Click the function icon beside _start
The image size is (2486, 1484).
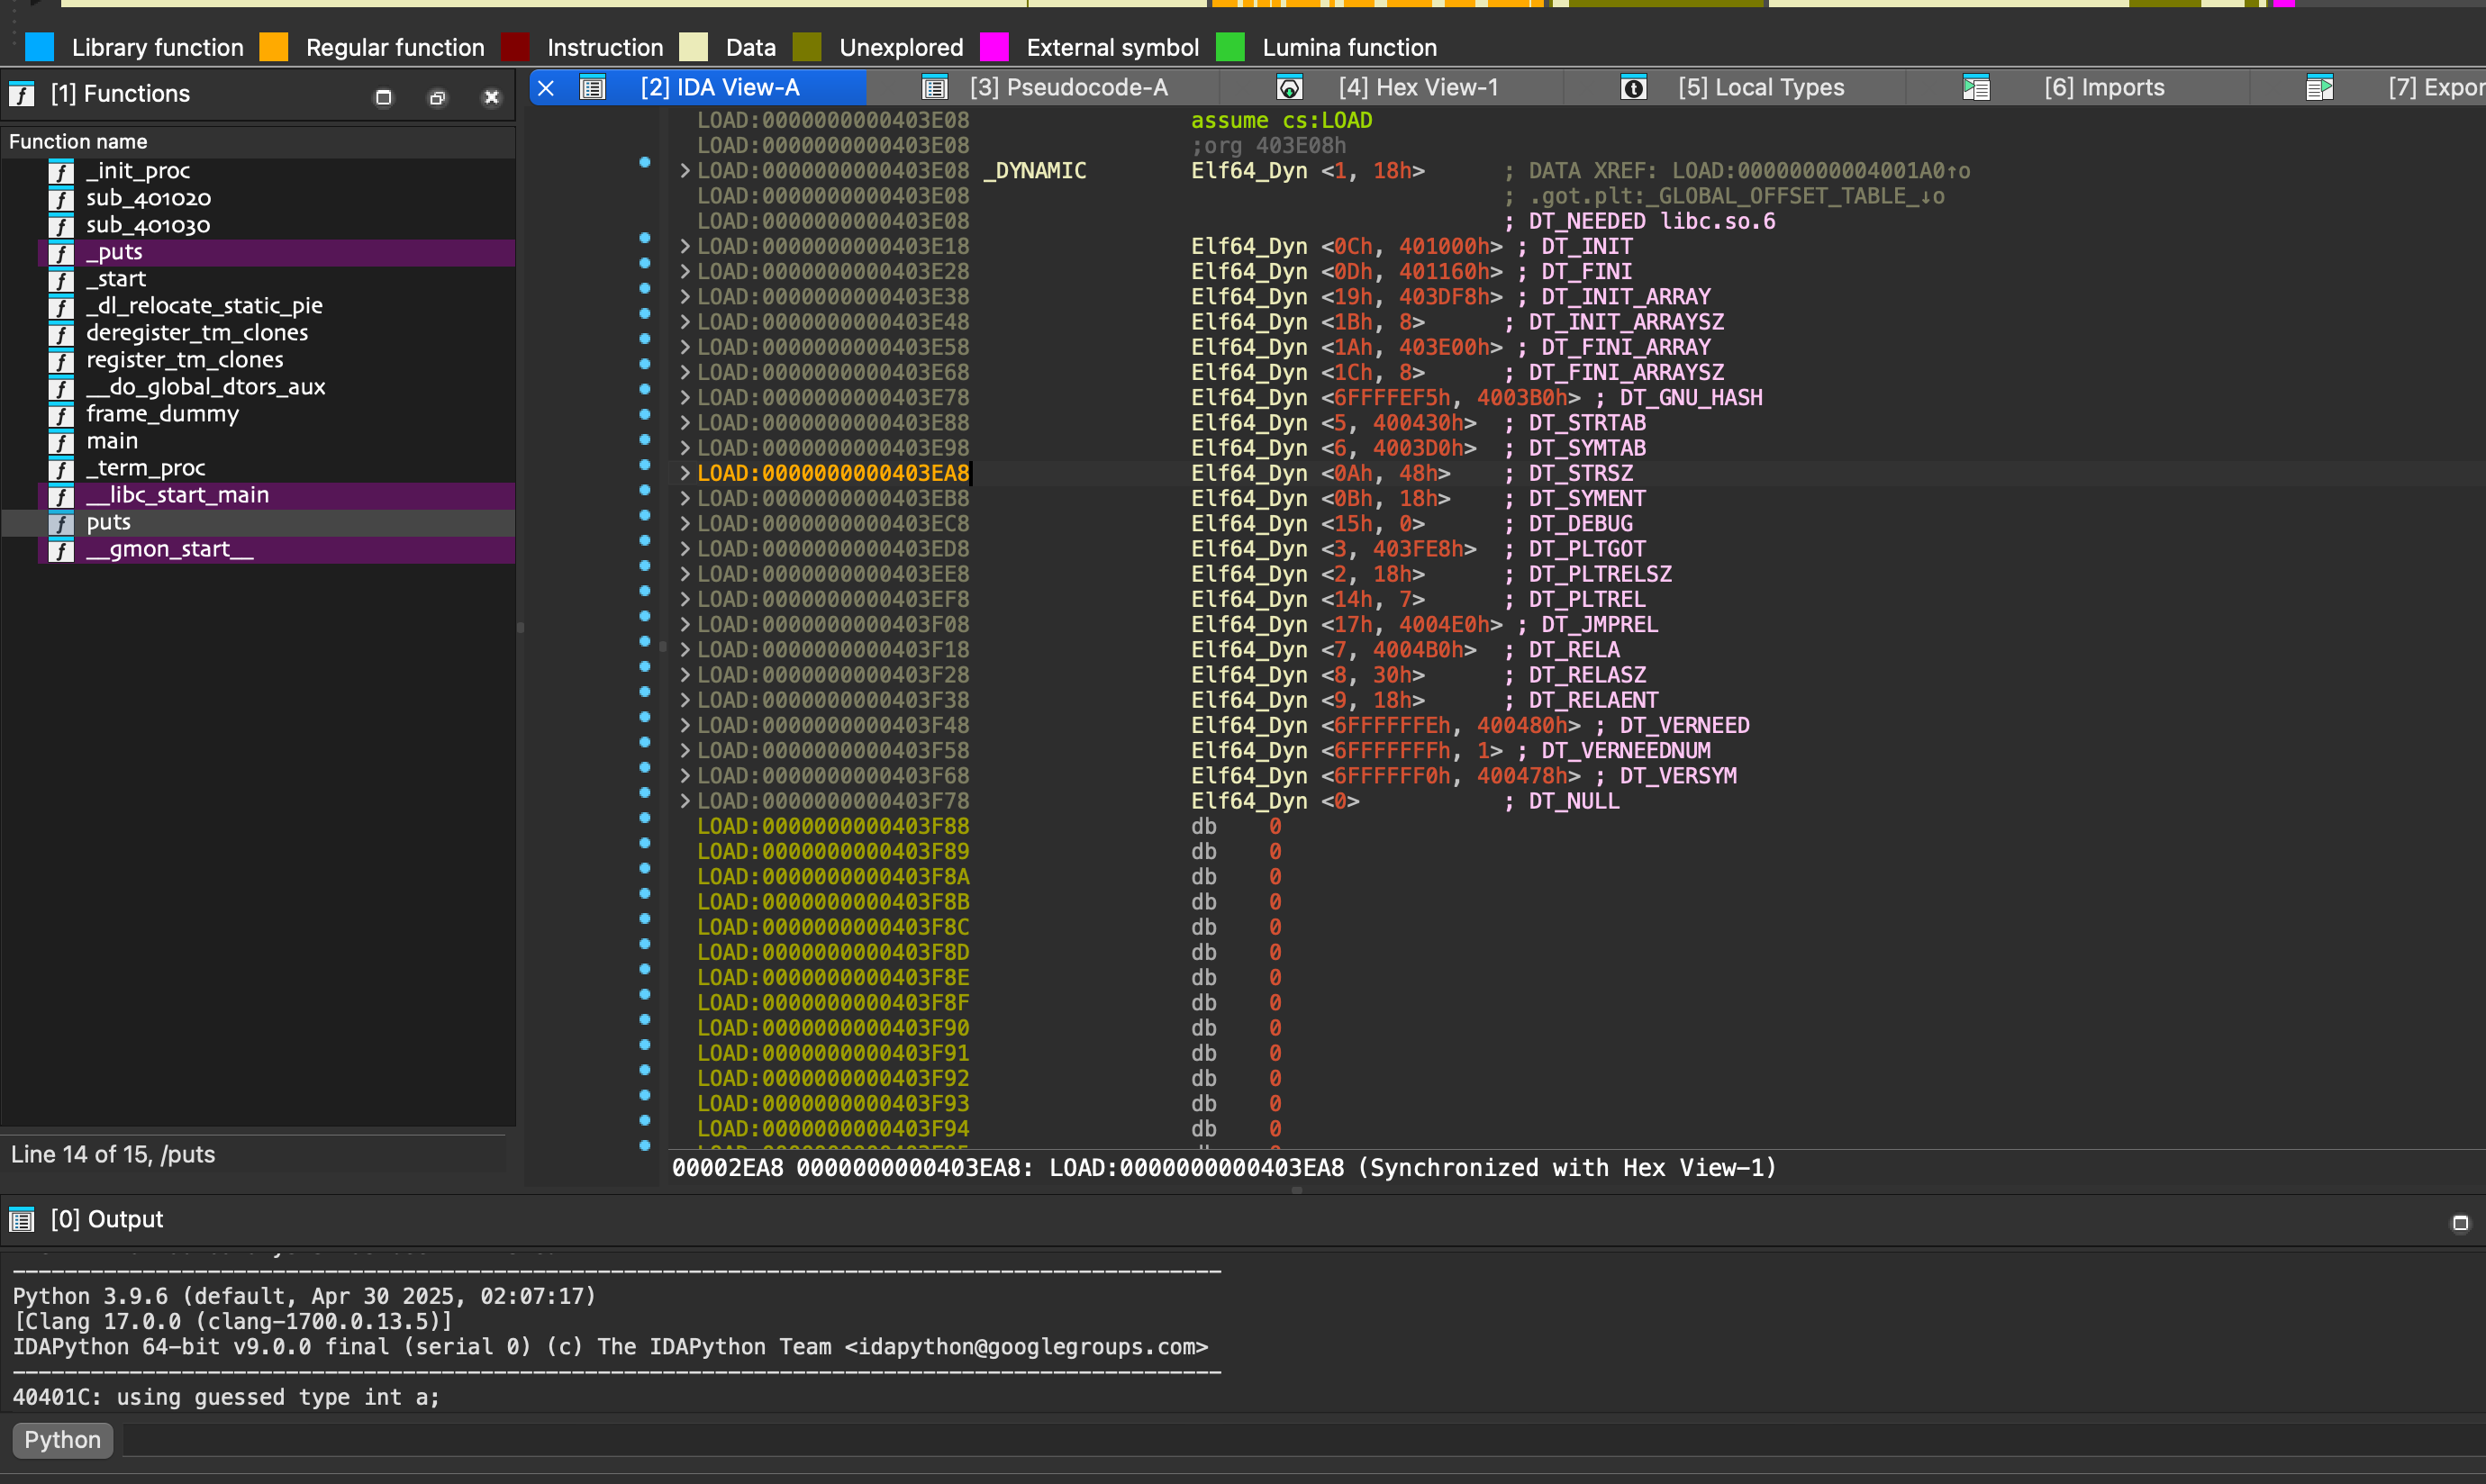tap(61, 280)
